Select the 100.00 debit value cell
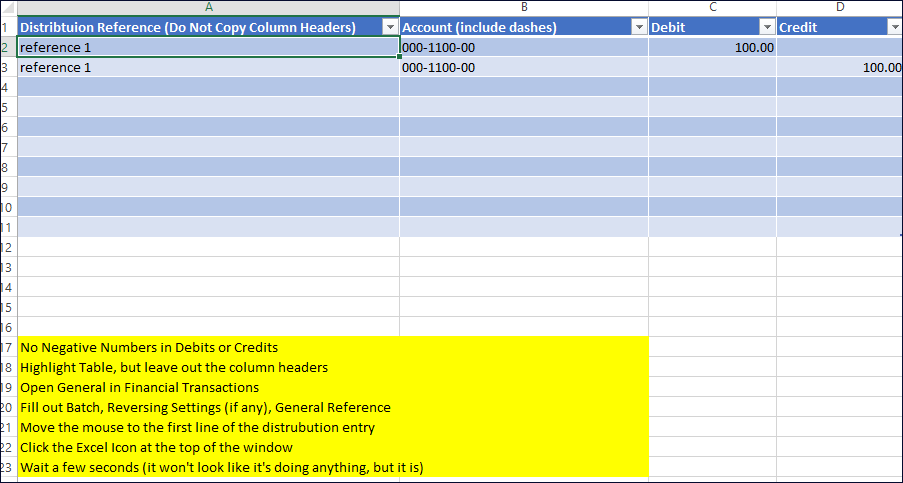Screen dimensions: 903x483 712,47
